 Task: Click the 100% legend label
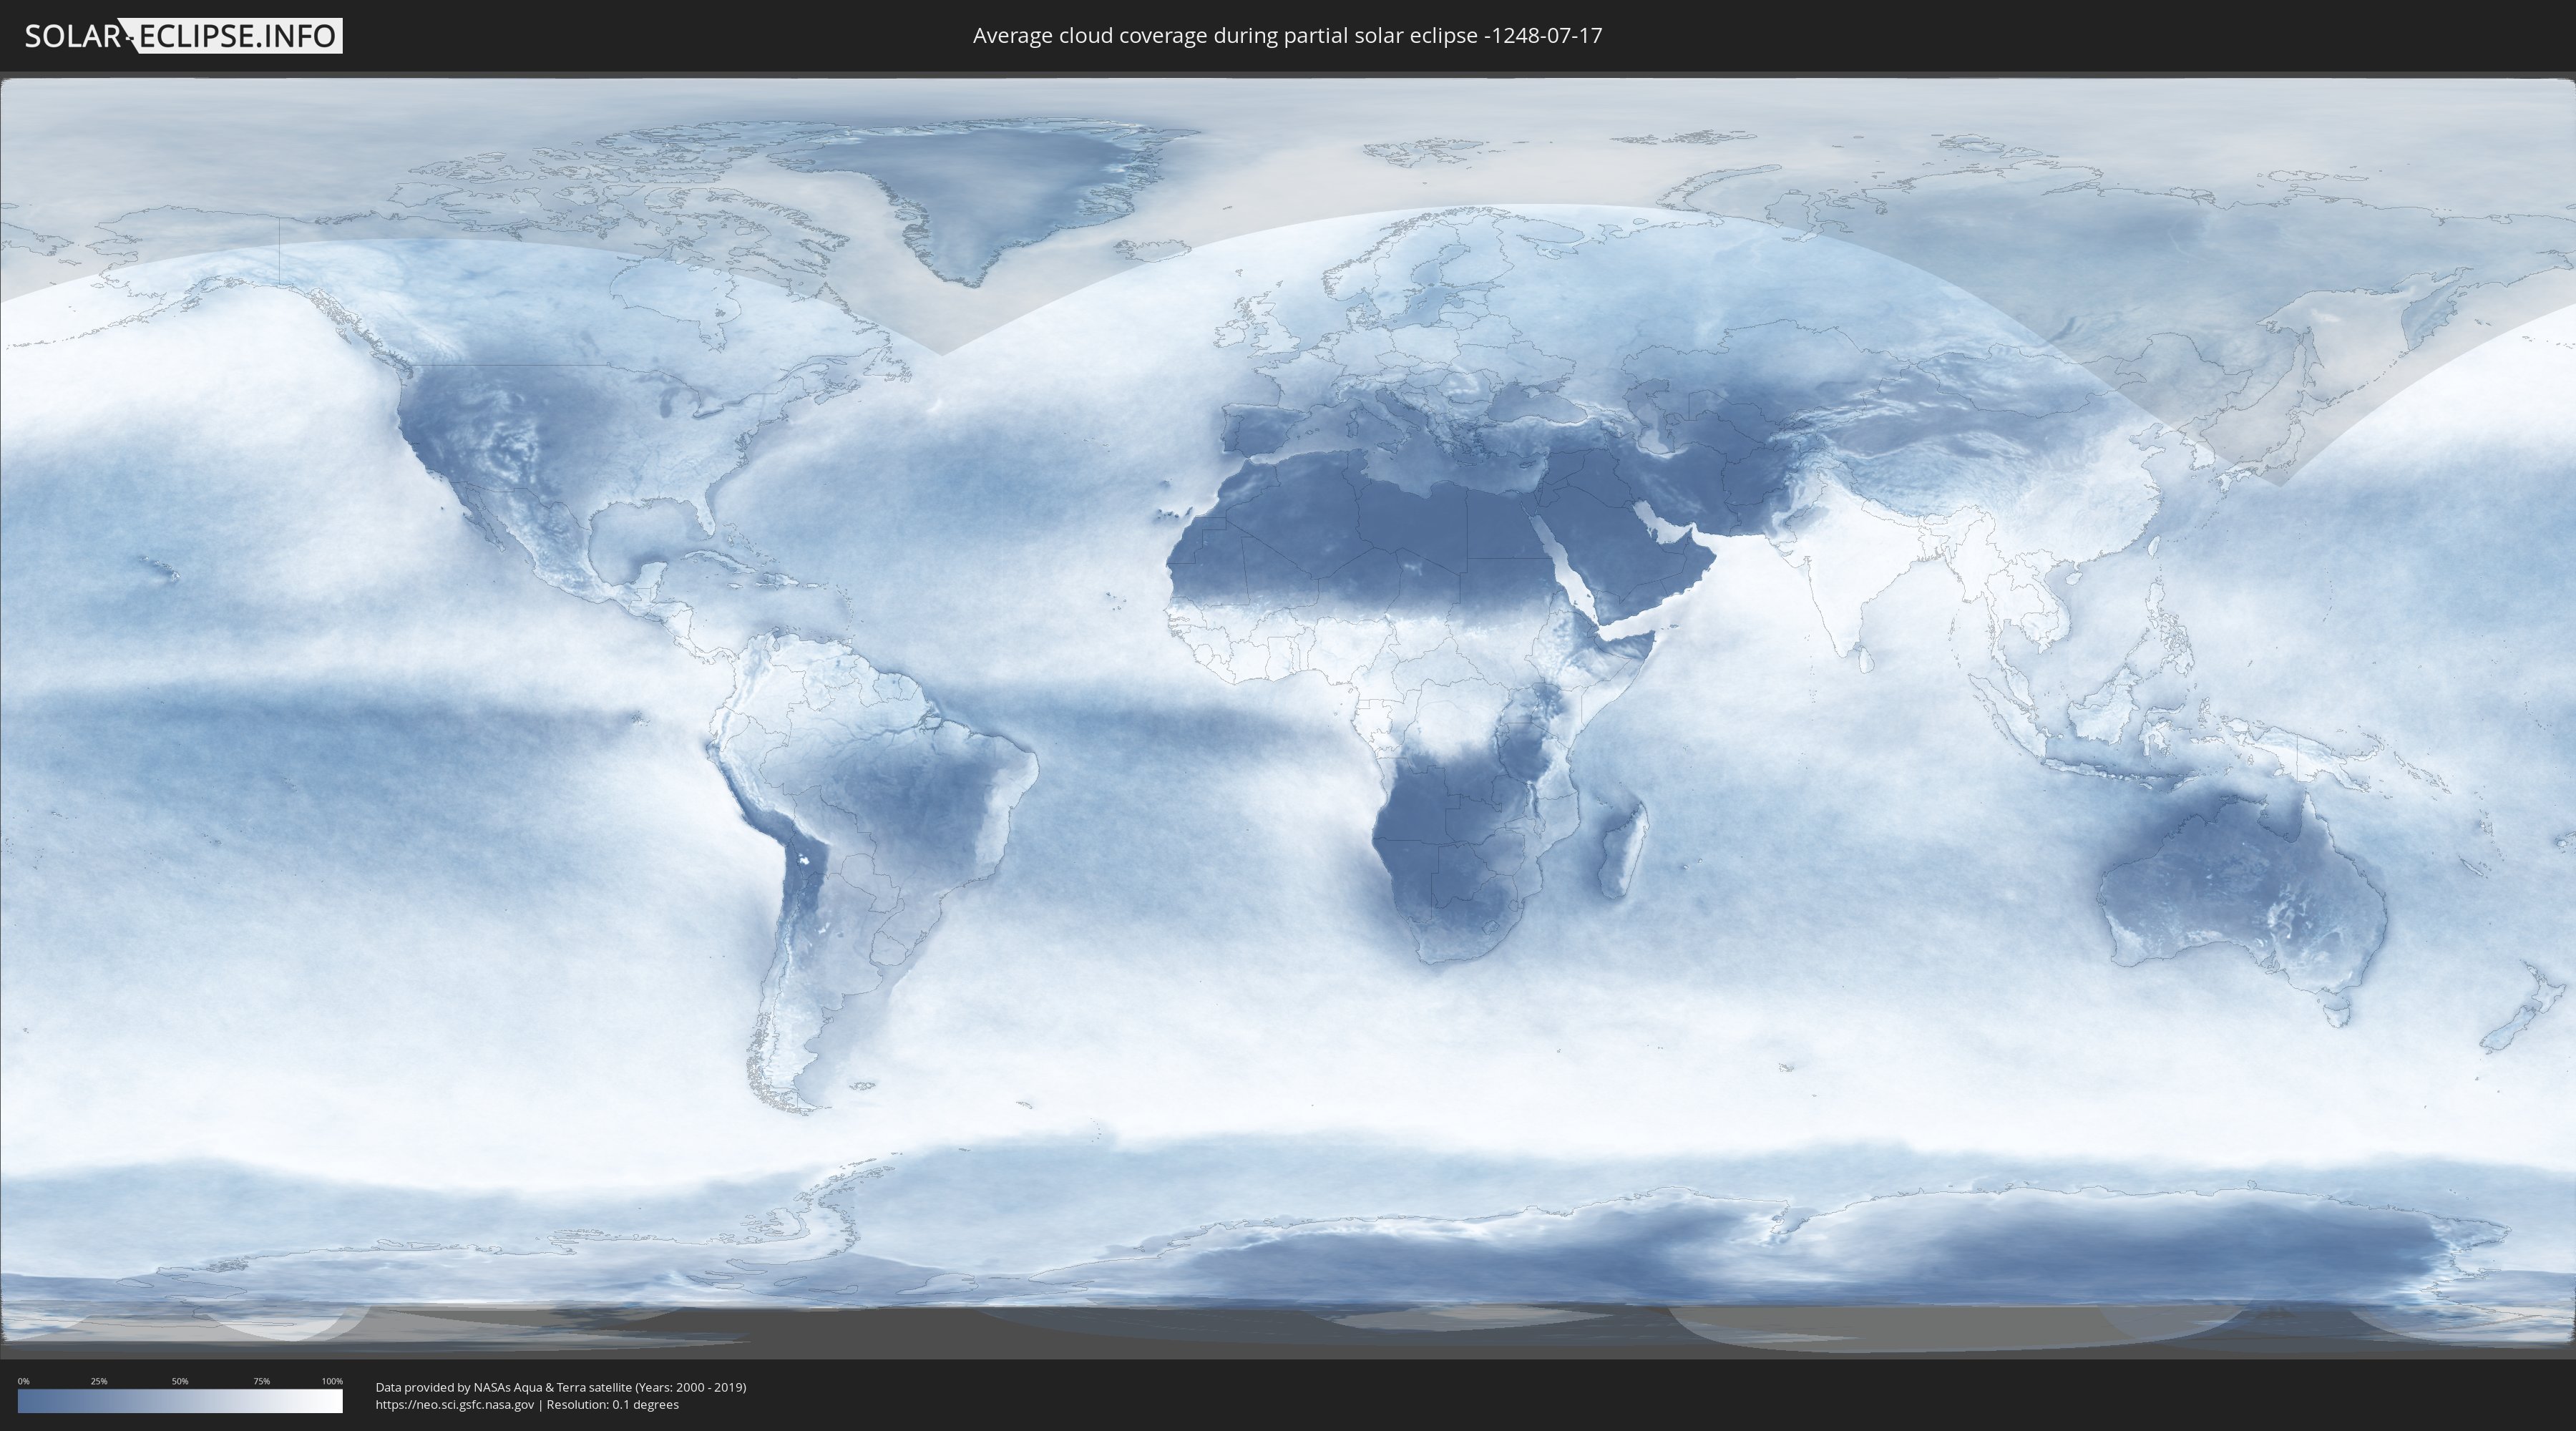coord(332,1381)
